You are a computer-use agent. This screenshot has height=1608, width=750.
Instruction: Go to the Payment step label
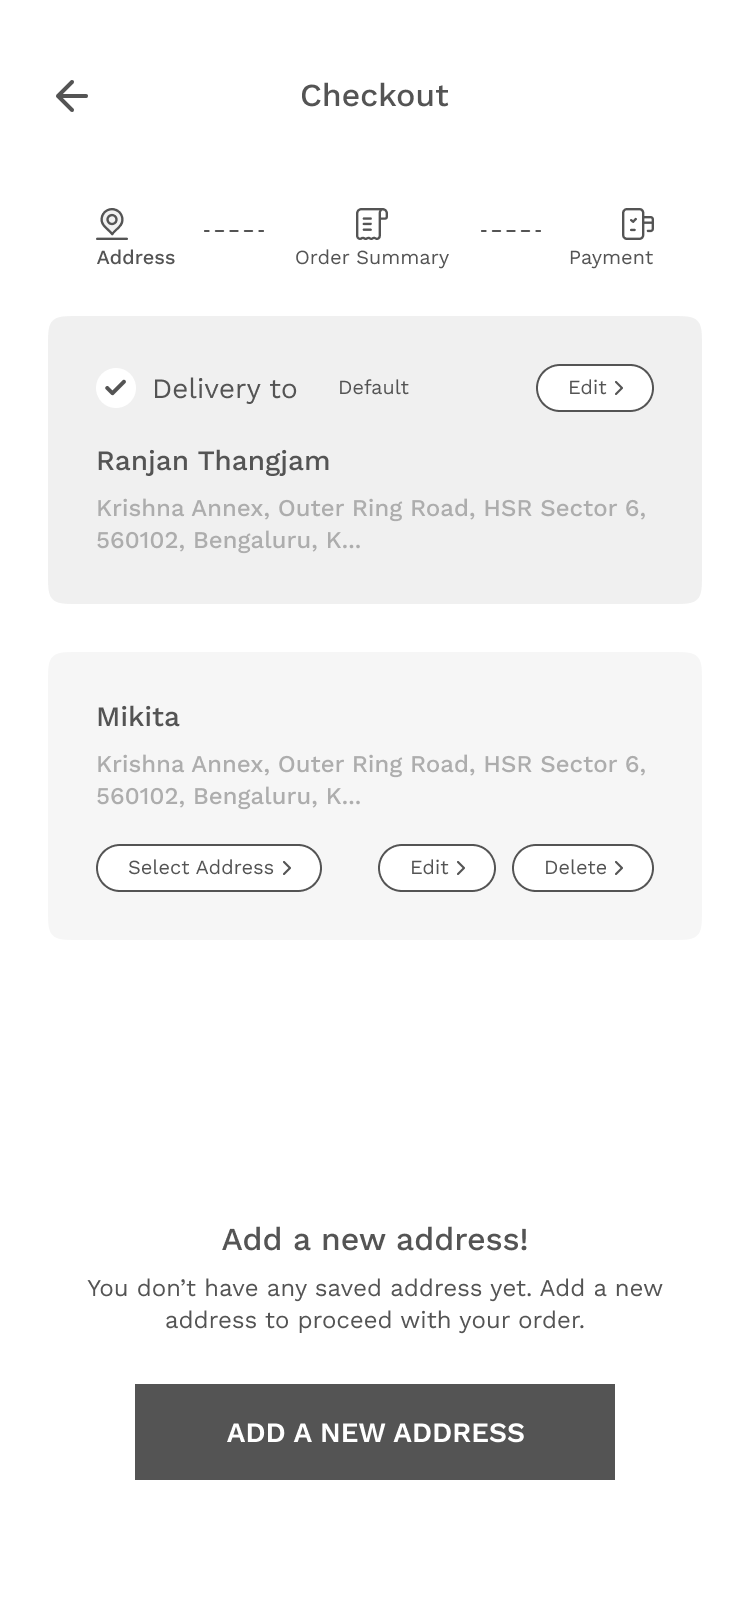(x=610, y=258)
